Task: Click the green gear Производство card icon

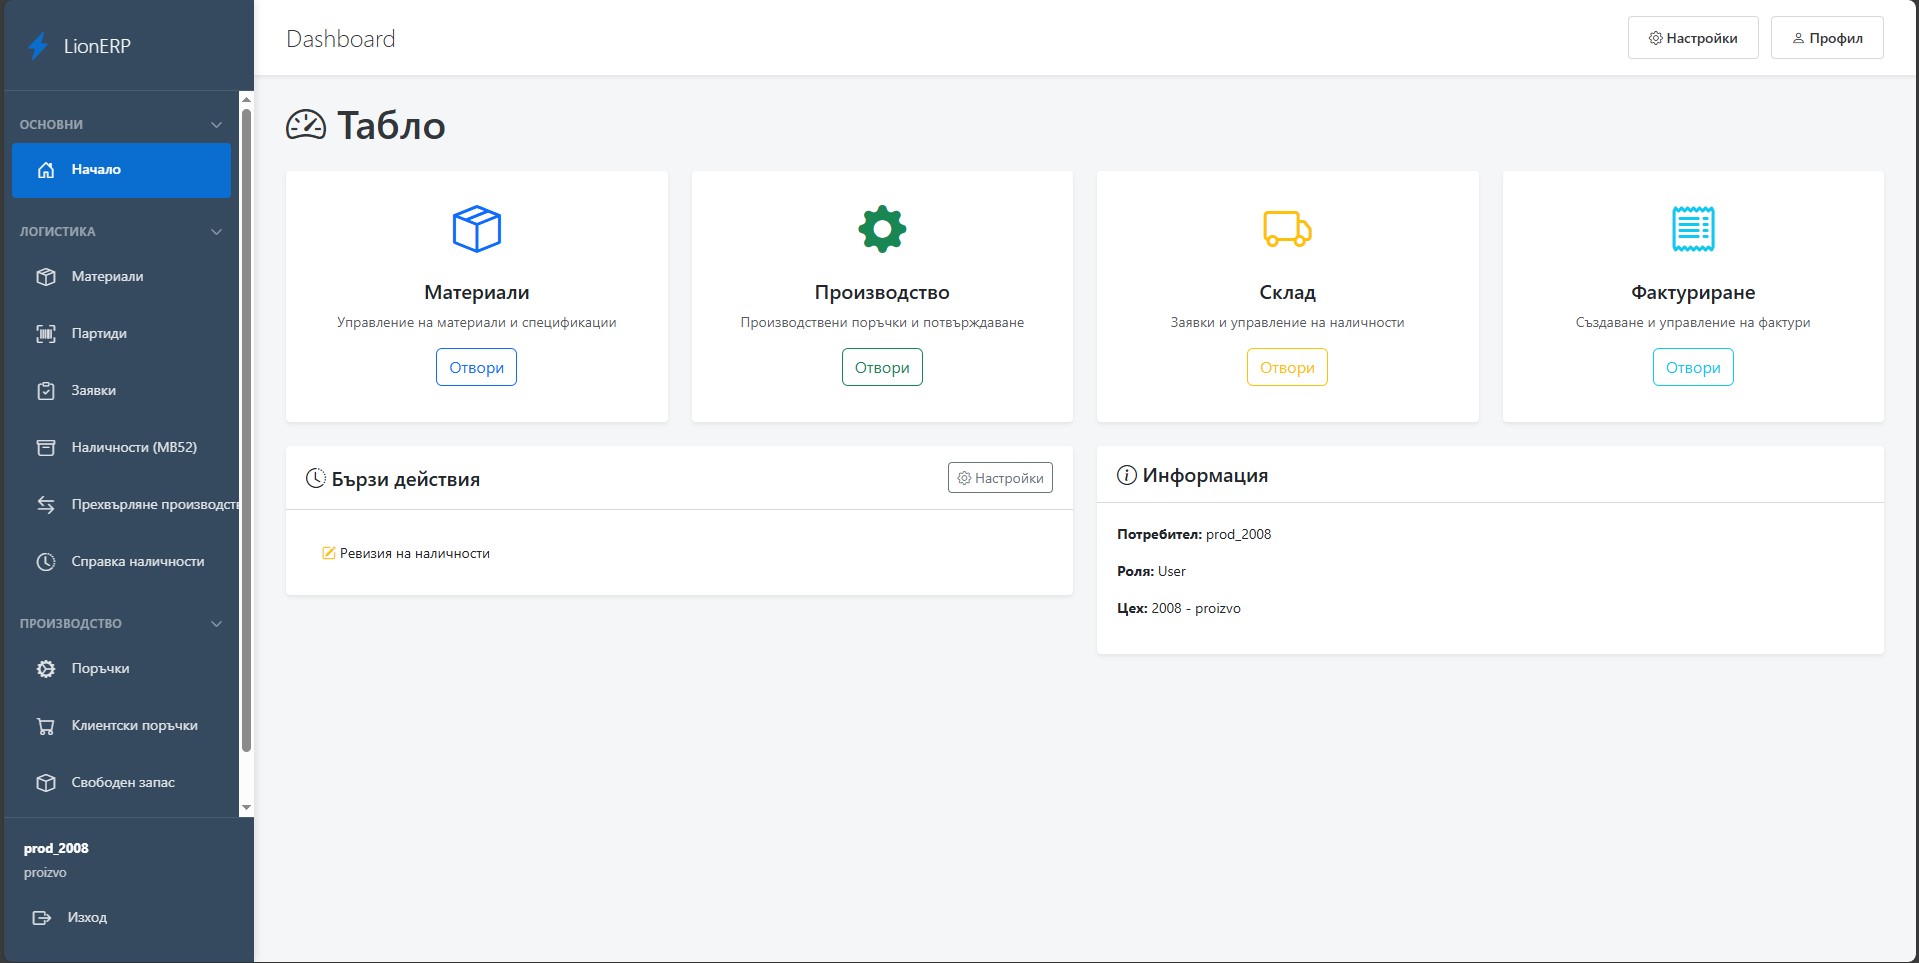Action: (882, 229)
